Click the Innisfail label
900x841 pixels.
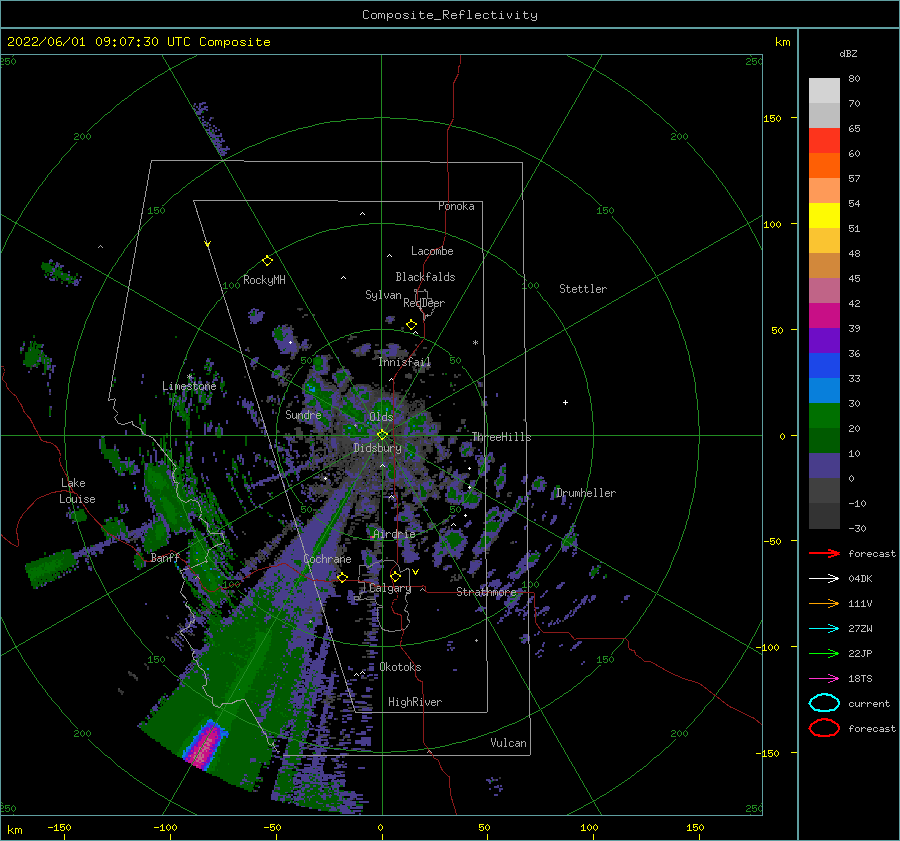tap(404, 362)
